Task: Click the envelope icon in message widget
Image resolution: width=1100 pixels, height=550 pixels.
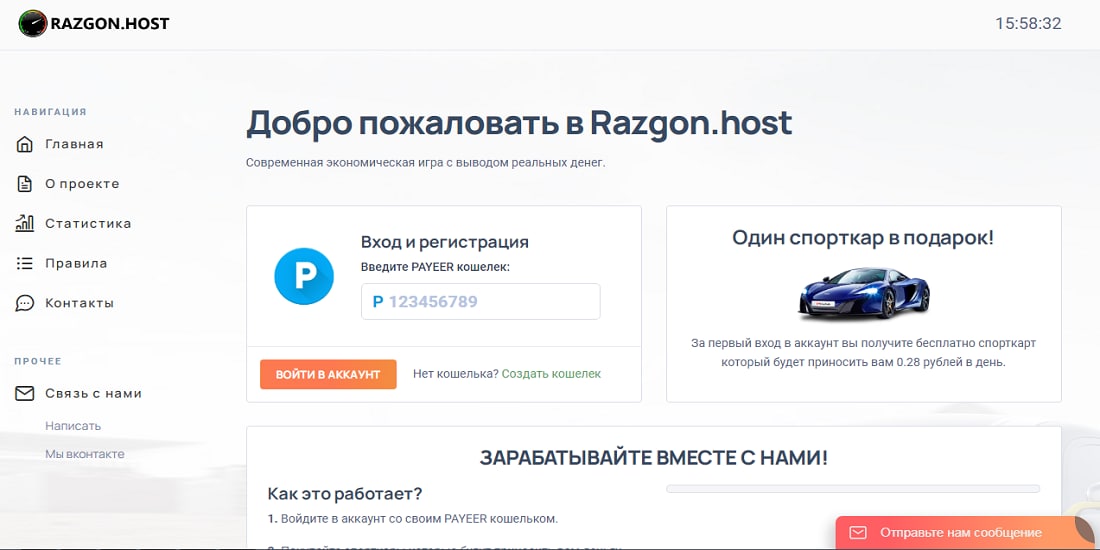Action: (x=857, y=533)
